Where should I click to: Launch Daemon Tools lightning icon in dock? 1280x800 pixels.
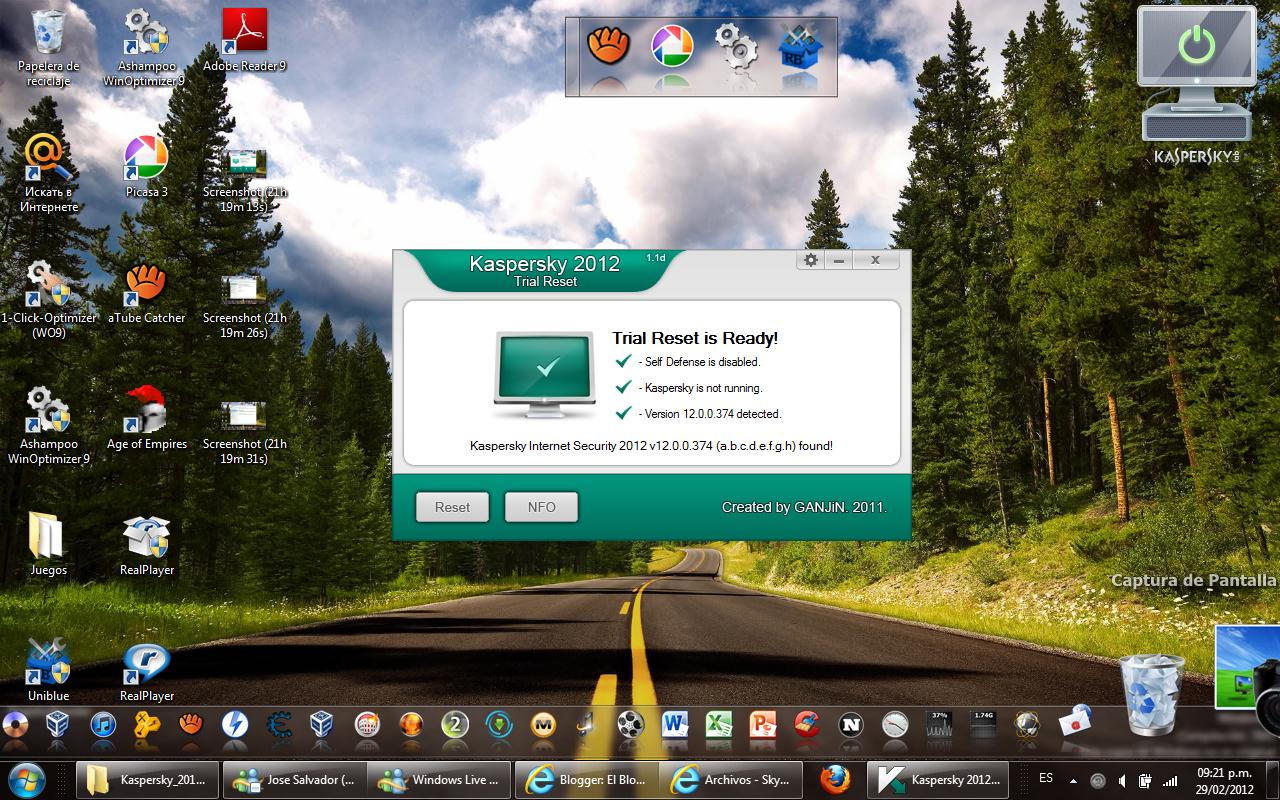click(235, 724)
